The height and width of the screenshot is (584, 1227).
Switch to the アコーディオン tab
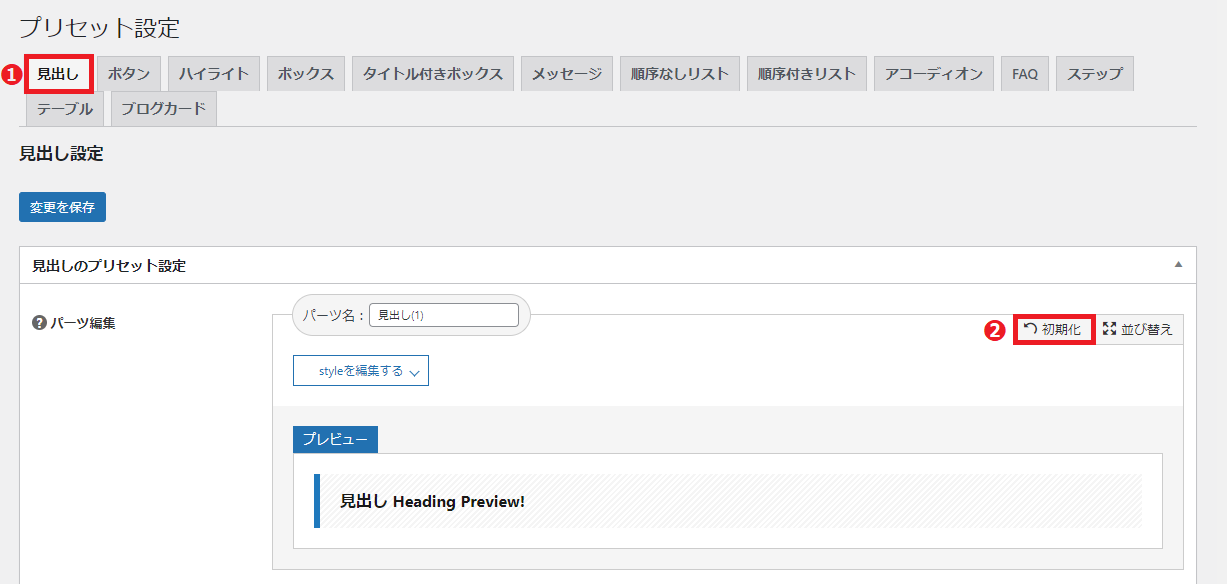click(934, 74)
